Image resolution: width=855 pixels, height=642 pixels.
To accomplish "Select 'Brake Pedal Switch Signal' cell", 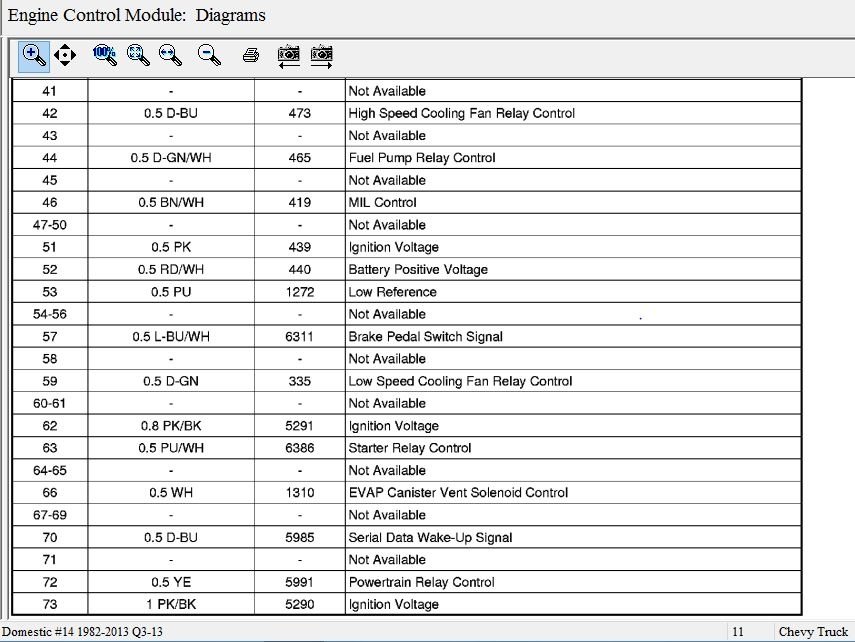I will click(x=573, y=337).
